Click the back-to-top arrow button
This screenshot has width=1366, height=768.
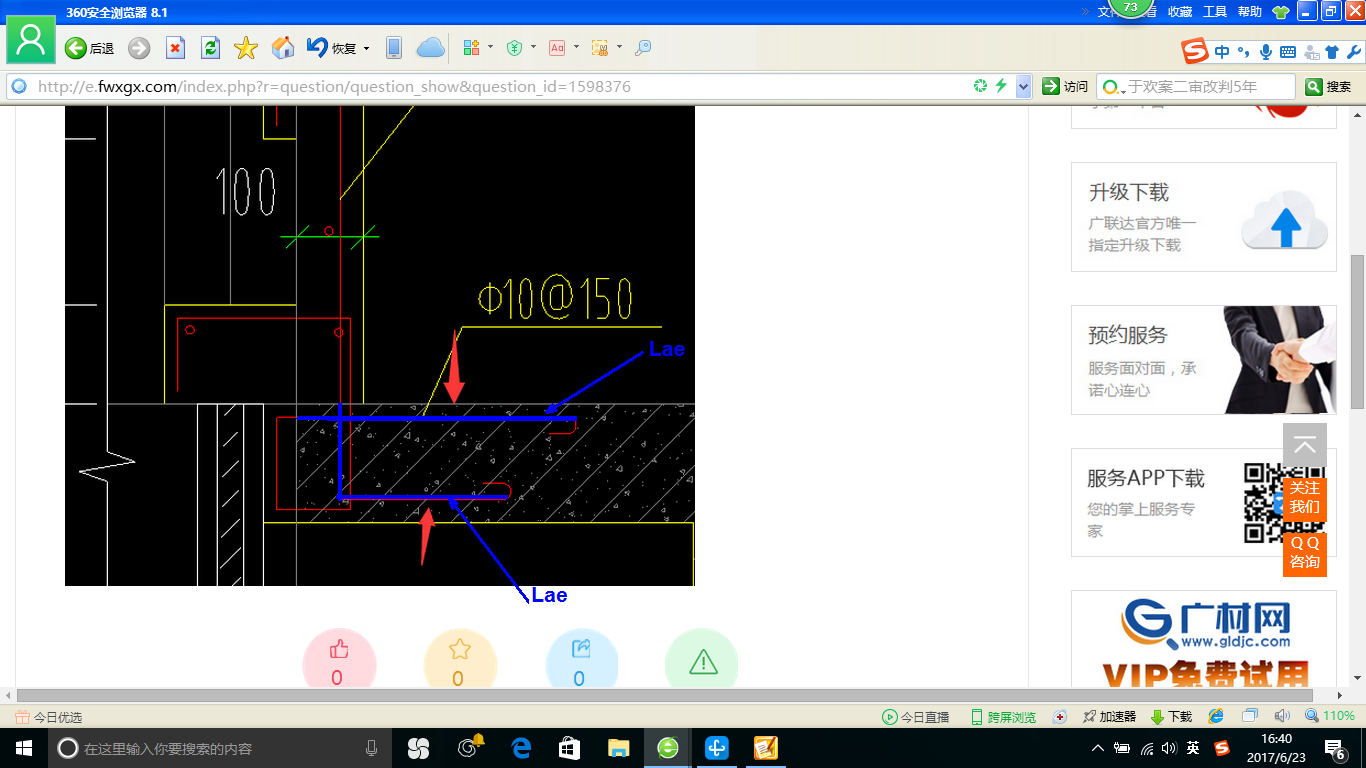(x=1305, y=446)
